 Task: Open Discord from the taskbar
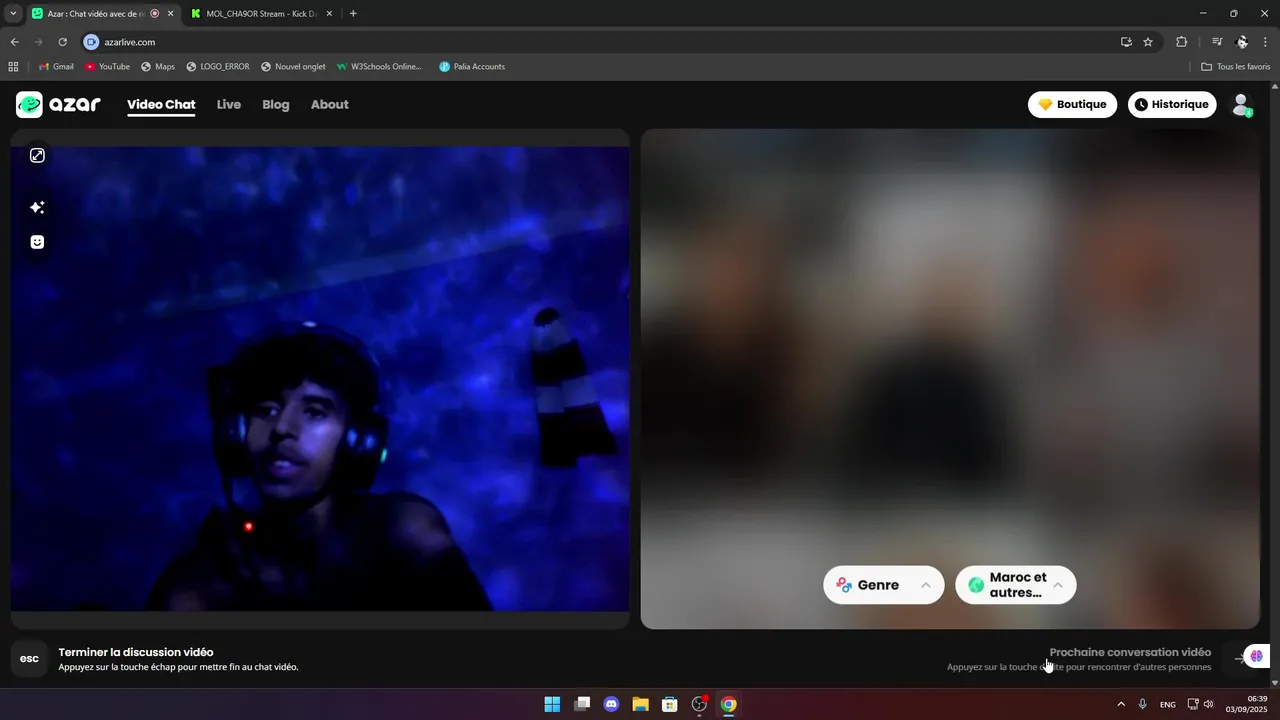[x=611, y=704]
